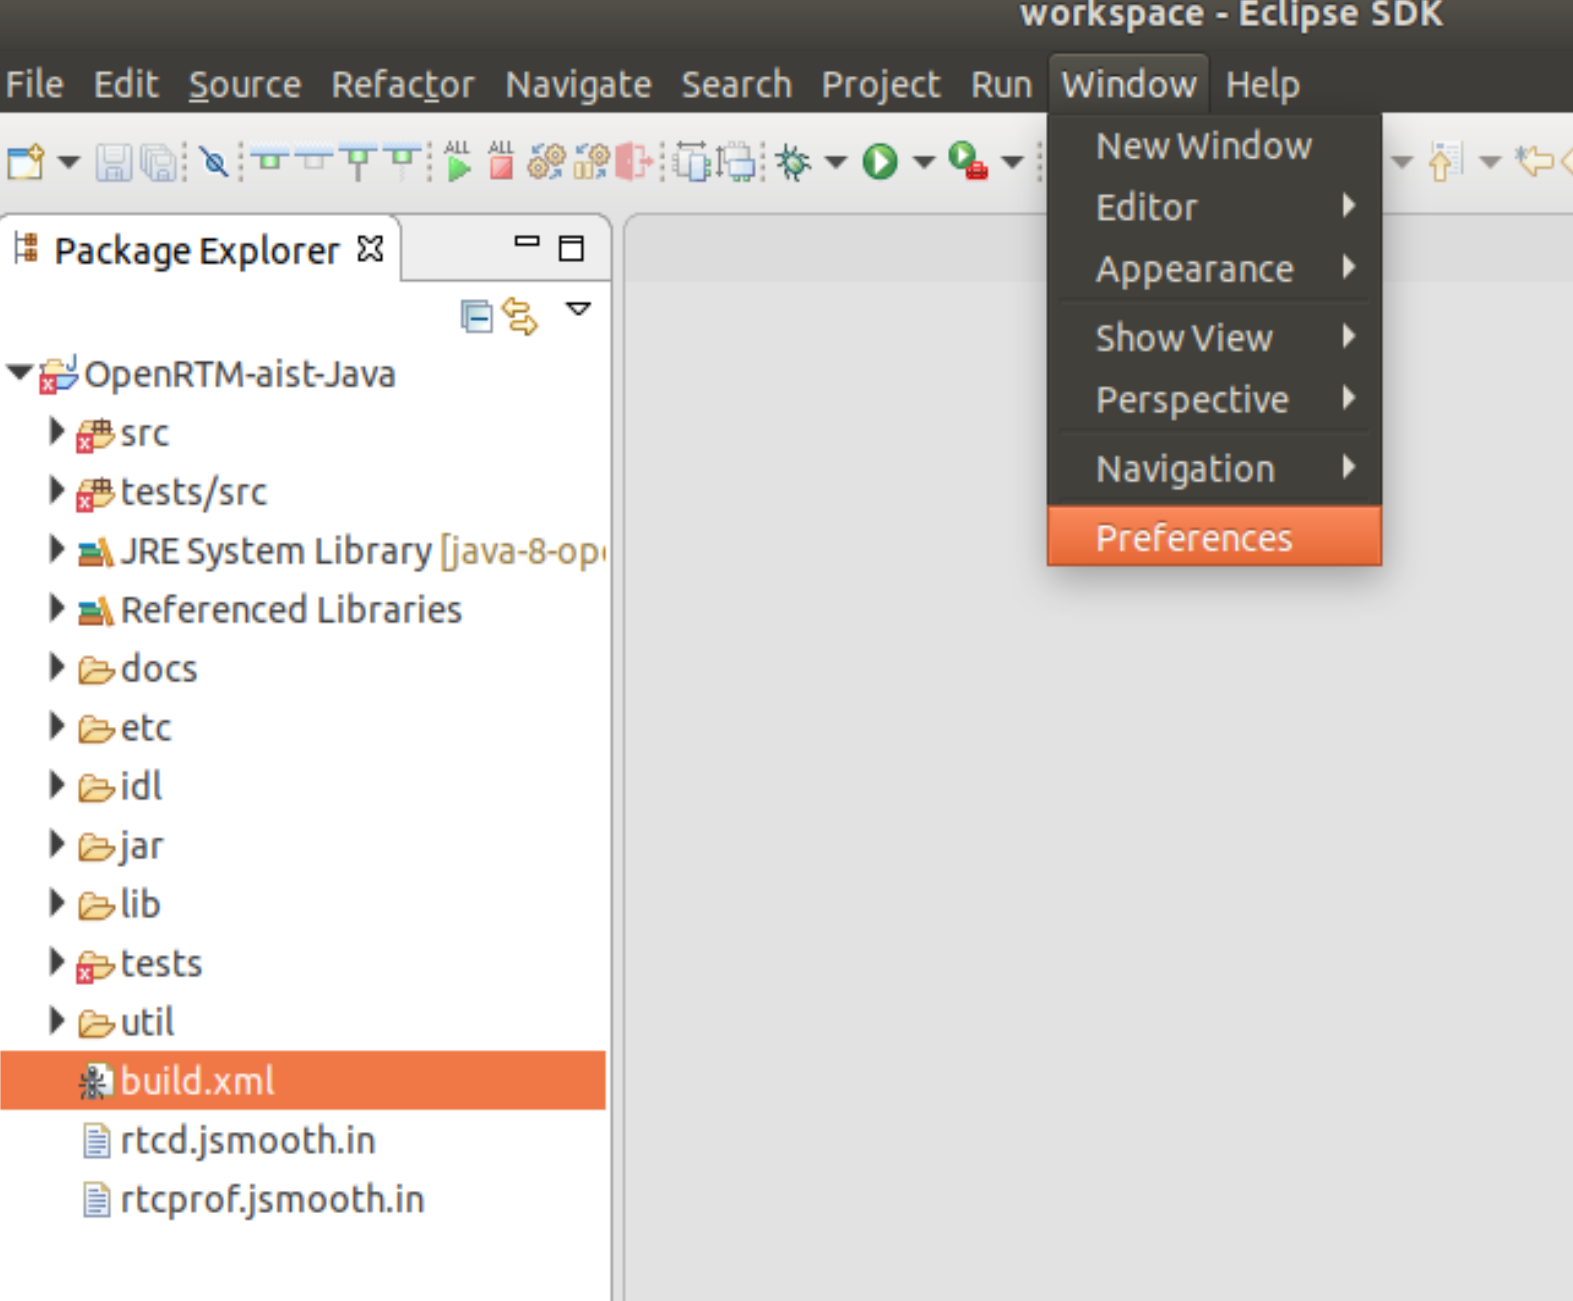This screenshot has height=1301, width=1573.
Task: Toggle the Skip All Breakpoints icon
Action: click(x=214, y=161)
